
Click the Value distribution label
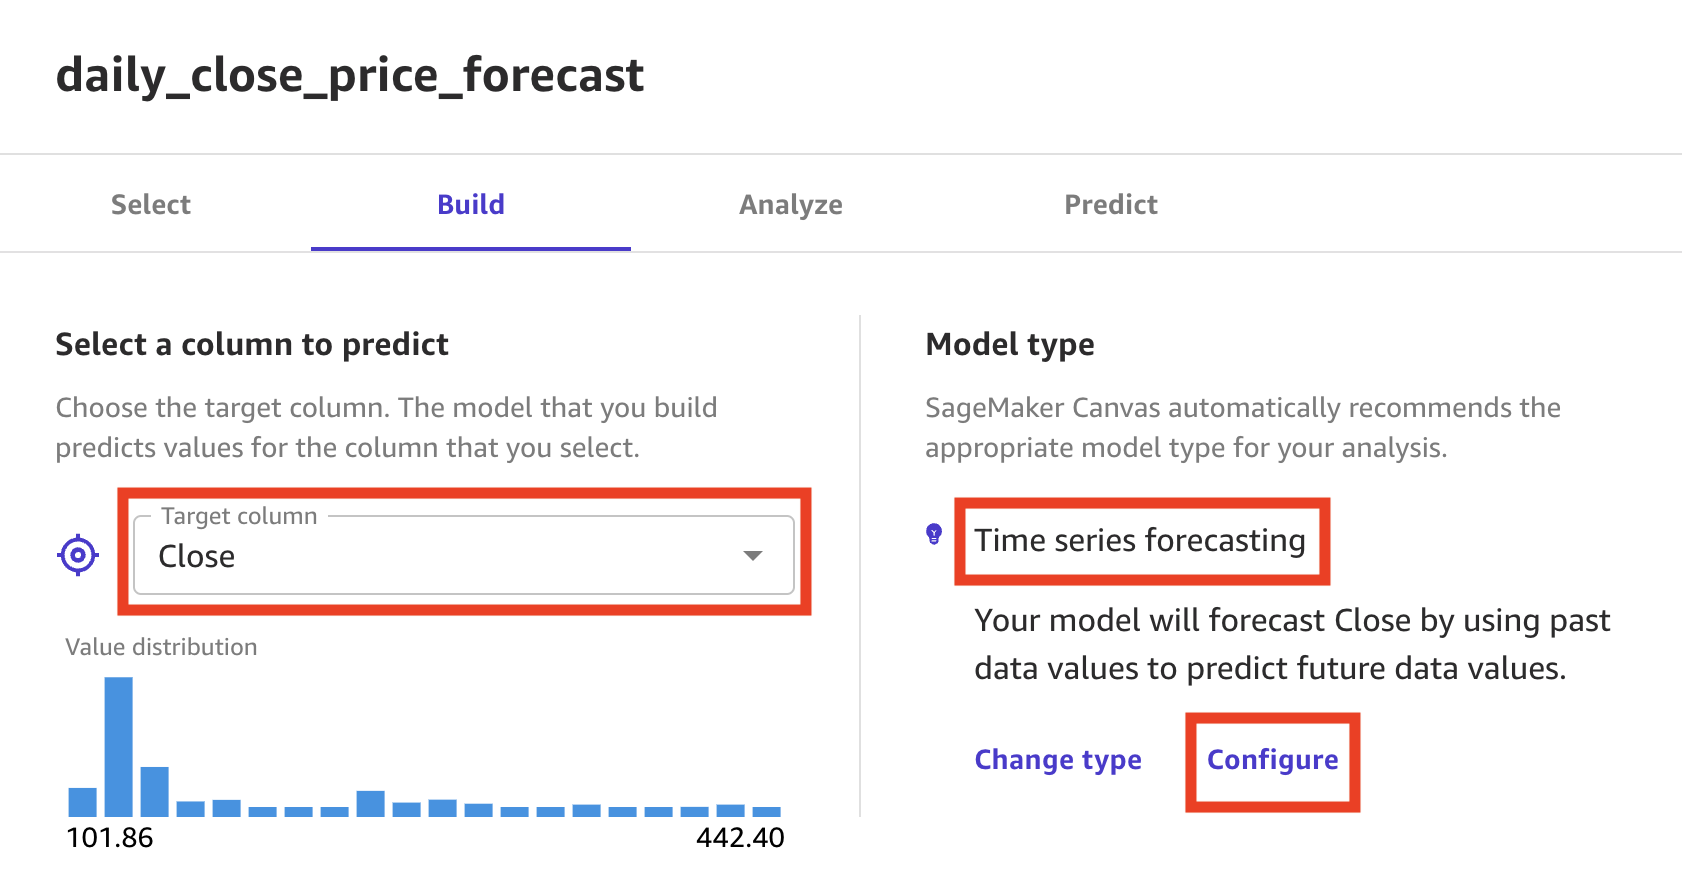point(161,647)
